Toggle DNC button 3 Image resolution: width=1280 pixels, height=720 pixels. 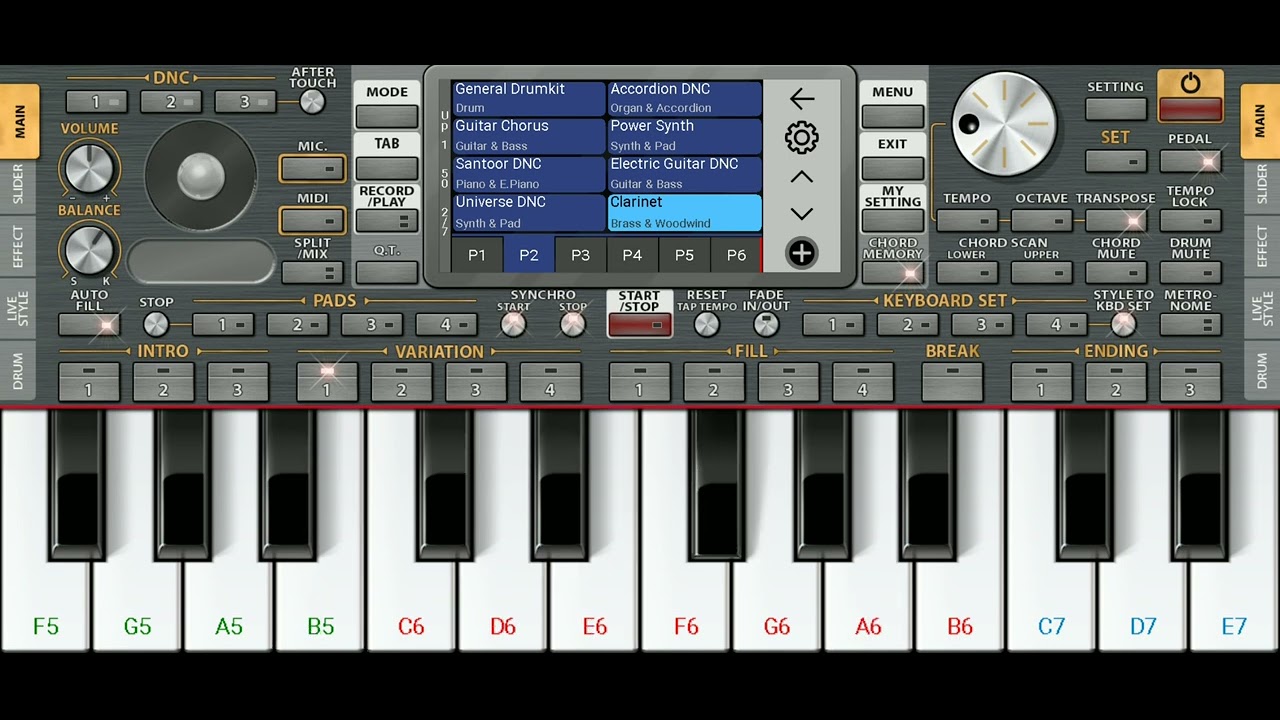point(245,102)
